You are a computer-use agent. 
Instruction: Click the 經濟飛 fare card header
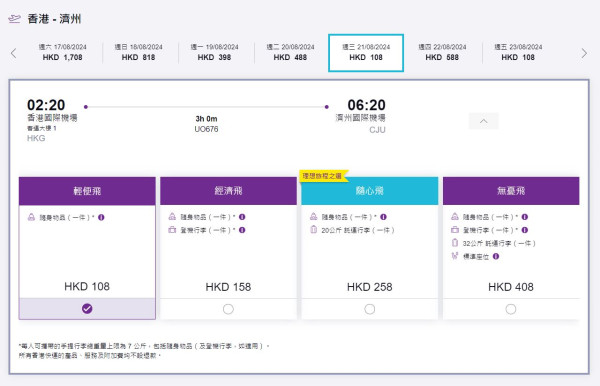228,191
